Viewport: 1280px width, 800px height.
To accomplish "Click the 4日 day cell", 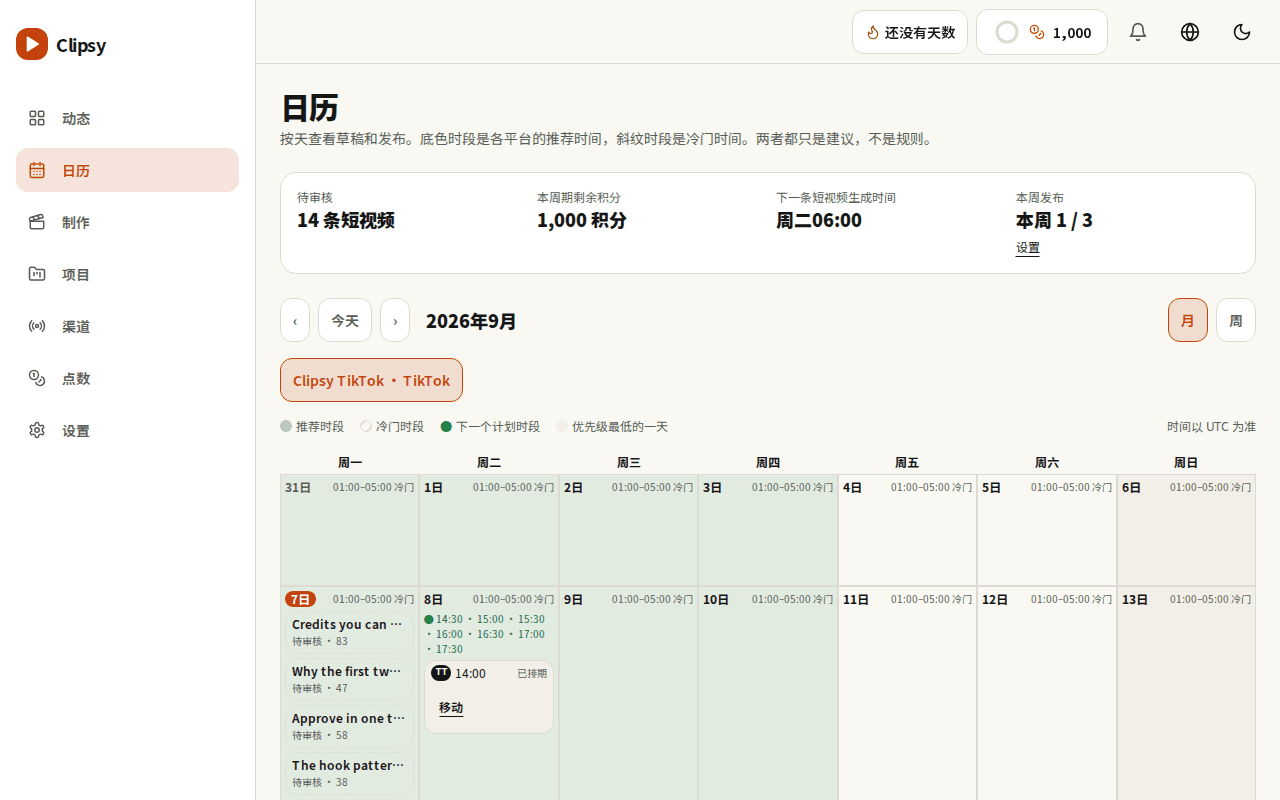I will [x=907, y=530].
